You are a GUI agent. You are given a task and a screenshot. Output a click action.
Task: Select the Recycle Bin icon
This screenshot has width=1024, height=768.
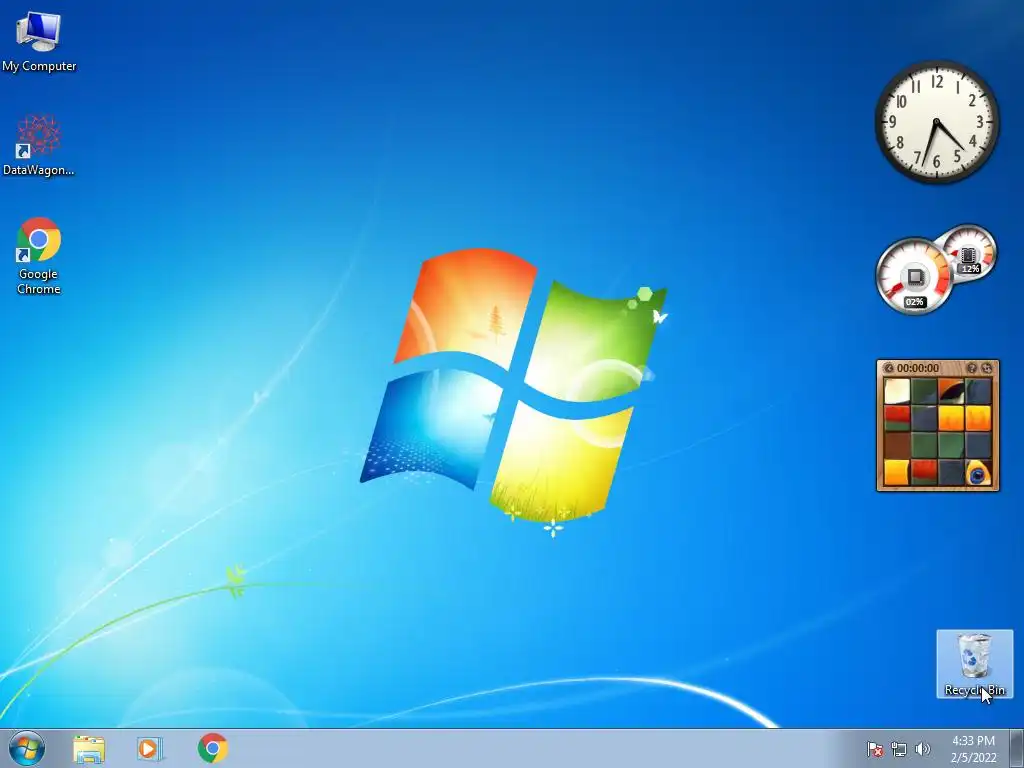[974, 664]
